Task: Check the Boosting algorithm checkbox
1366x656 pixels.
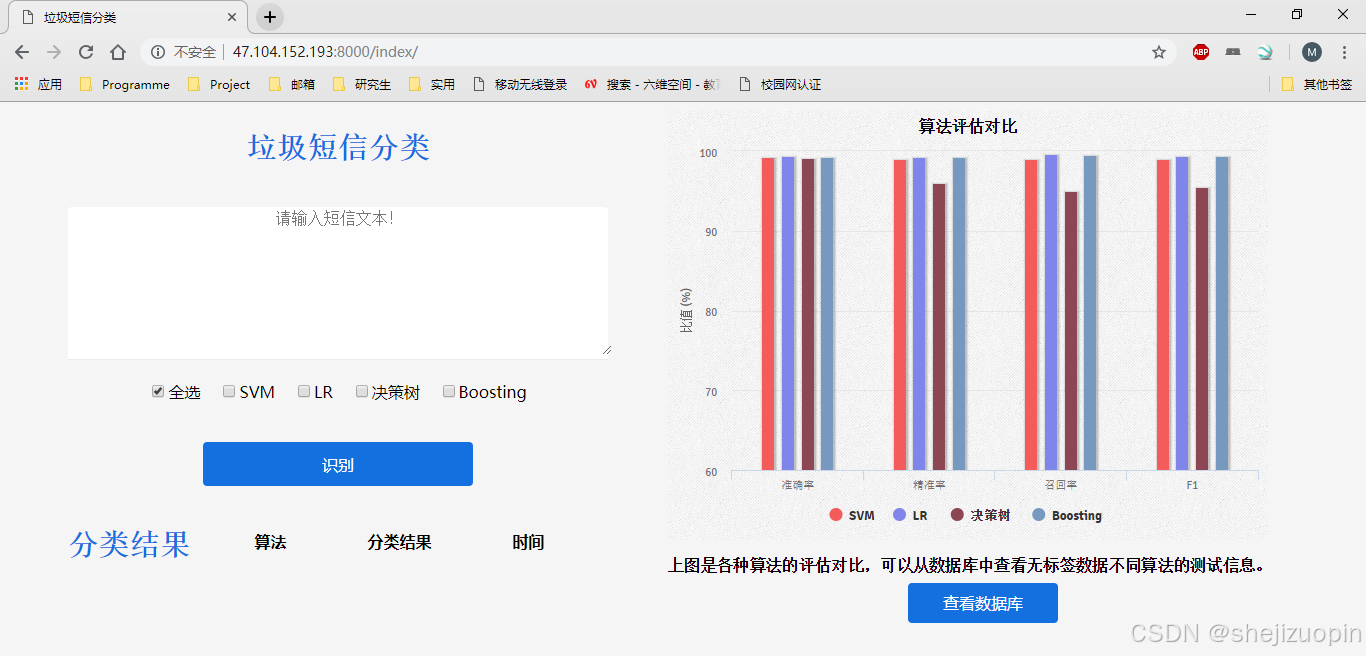Action: click(x=448, y=391)
